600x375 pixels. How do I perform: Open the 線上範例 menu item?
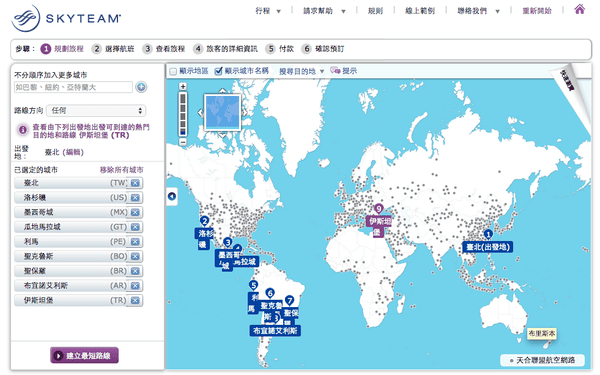(x=420, y=11)
